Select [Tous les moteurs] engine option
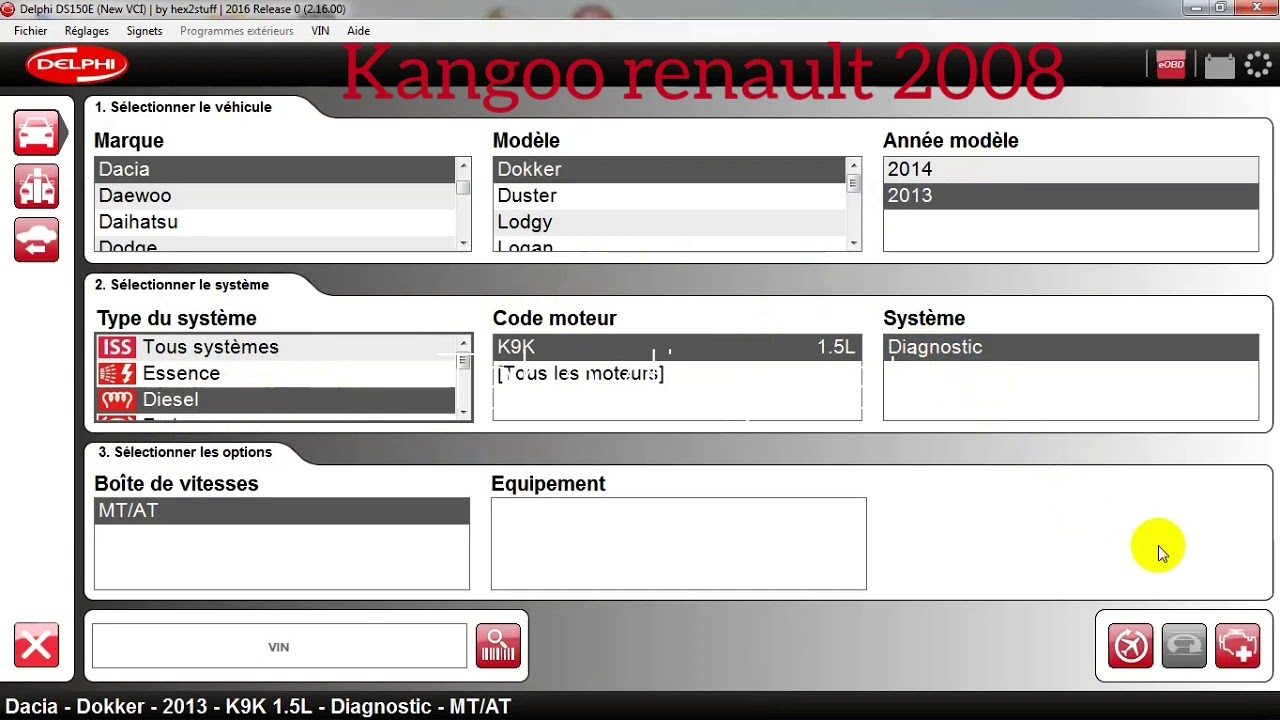 pos(677,373)
